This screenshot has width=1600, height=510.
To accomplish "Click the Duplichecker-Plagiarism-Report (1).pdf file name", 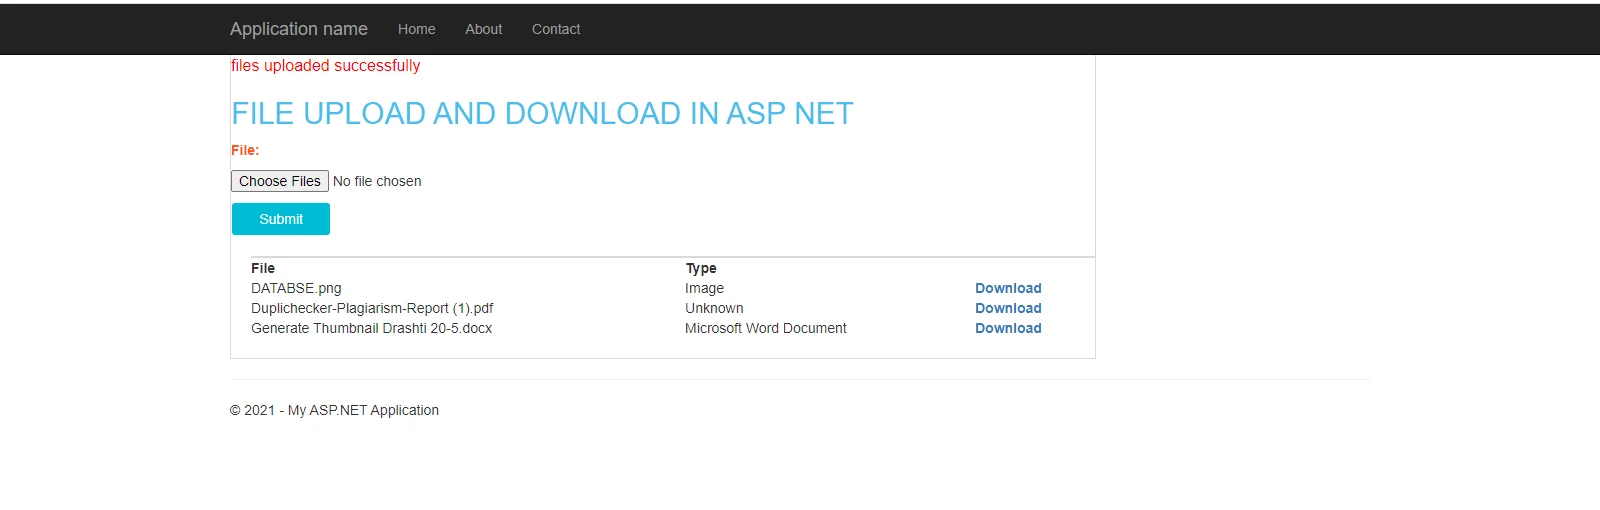I will [372, 308].
